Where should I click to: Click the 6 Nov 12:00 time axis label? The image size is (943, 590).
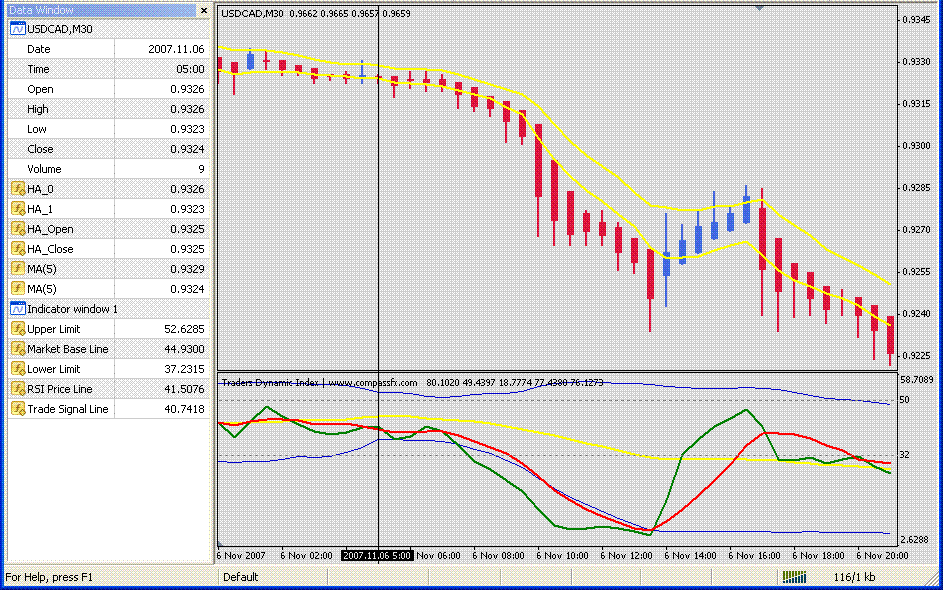[x=626, y=556]
